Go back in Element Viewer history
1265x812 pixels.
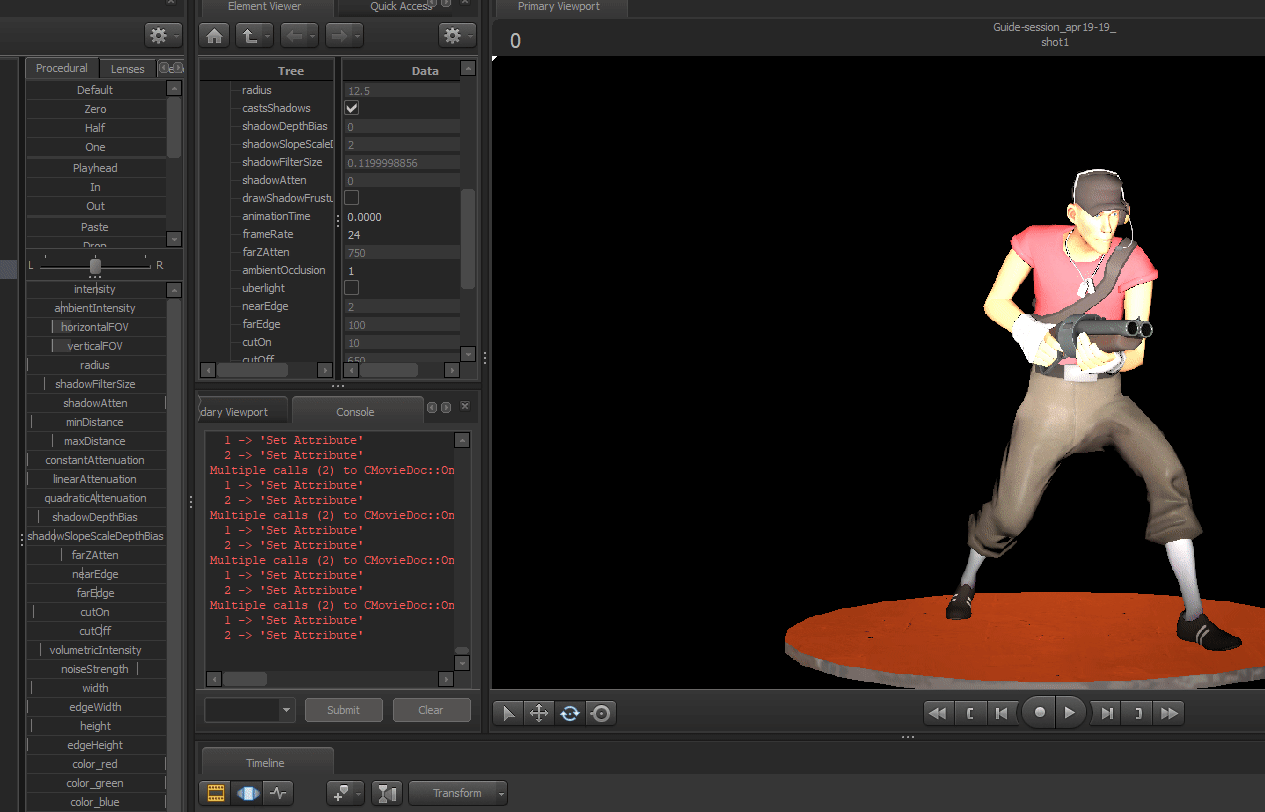294,36
